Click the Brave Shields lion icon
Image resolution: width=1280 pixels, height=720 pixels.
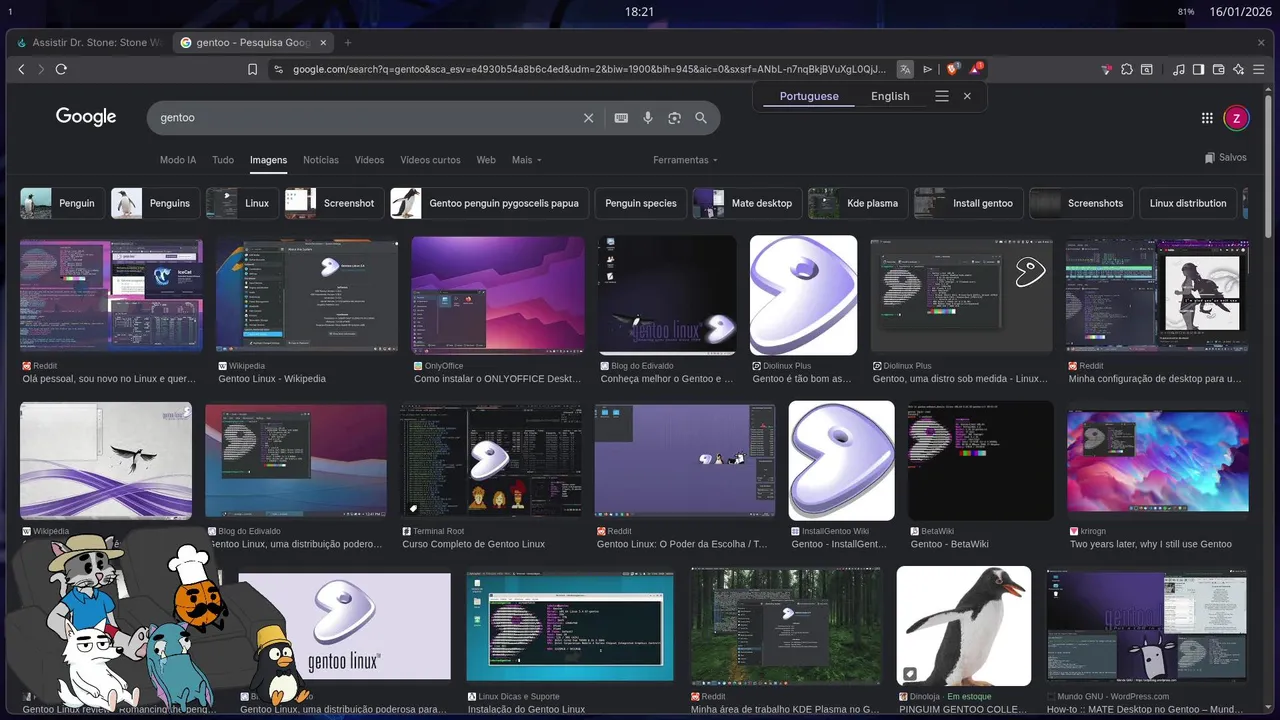tap(953, 69)
